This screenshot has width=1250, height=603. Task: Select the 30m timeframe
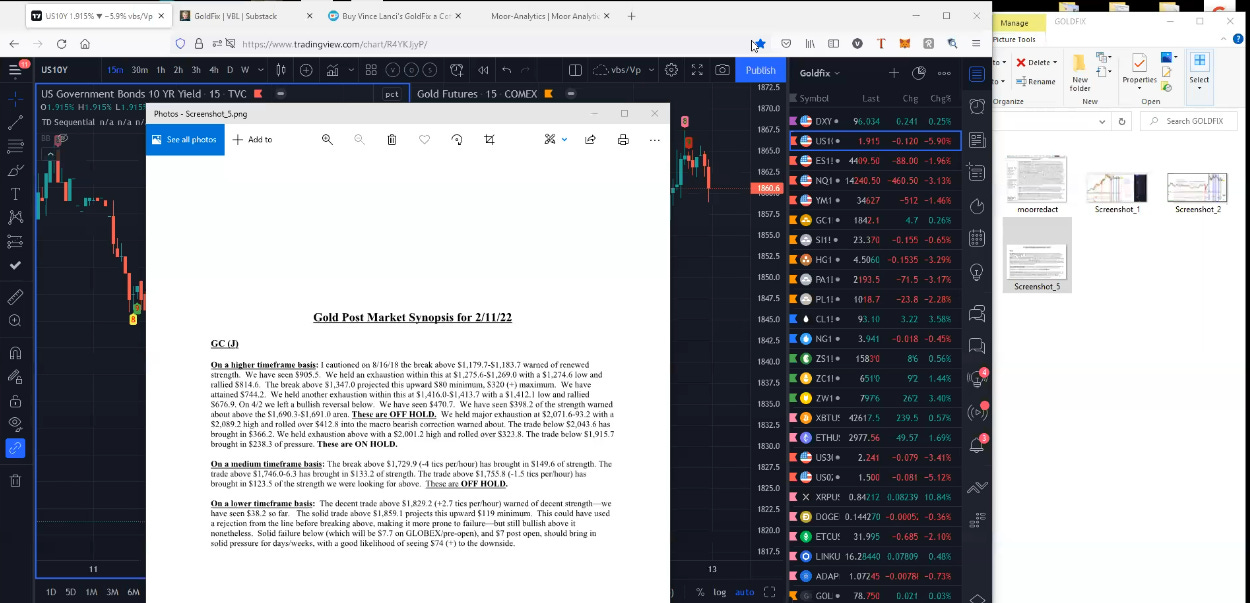[140, 70]
